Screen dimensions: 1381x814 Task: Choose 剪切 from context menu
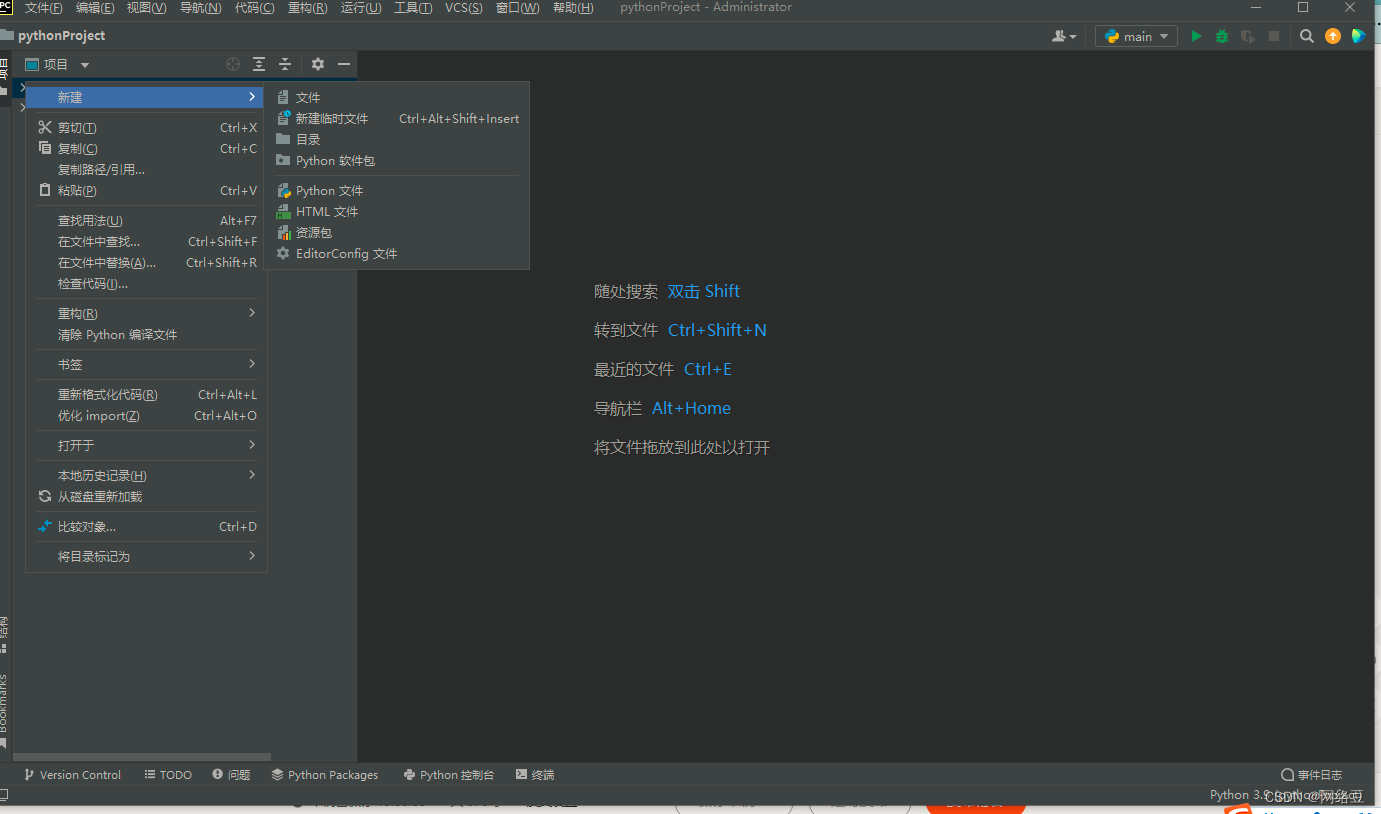click(x=146, y=127)
